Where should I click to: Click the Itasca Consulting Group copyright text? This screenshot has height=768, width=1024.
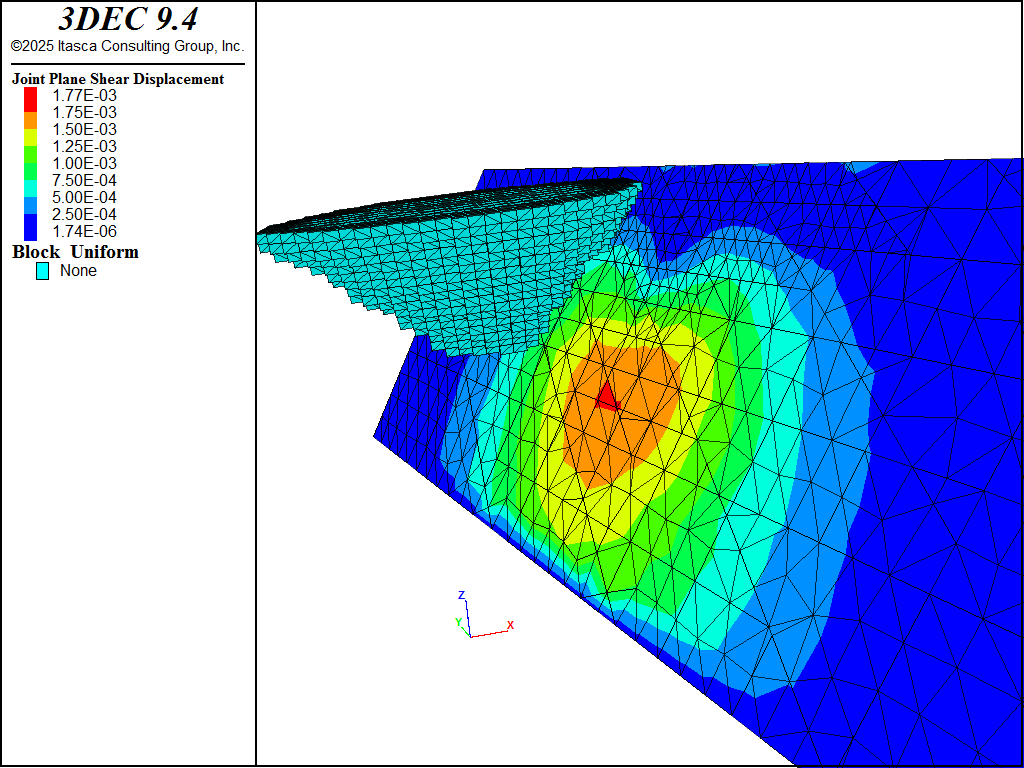point(127,46)
